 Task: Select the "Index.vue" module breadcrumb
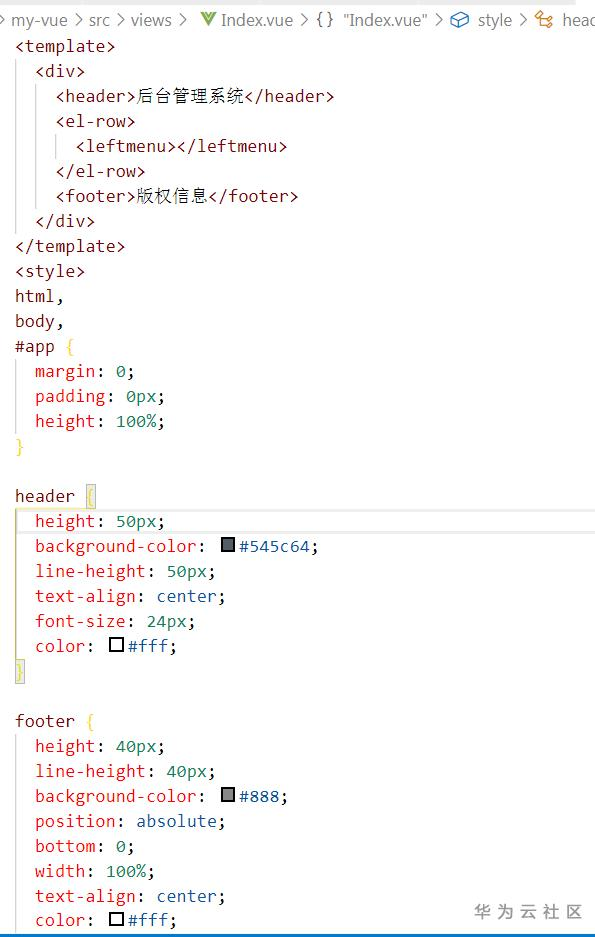coord(385,20)
